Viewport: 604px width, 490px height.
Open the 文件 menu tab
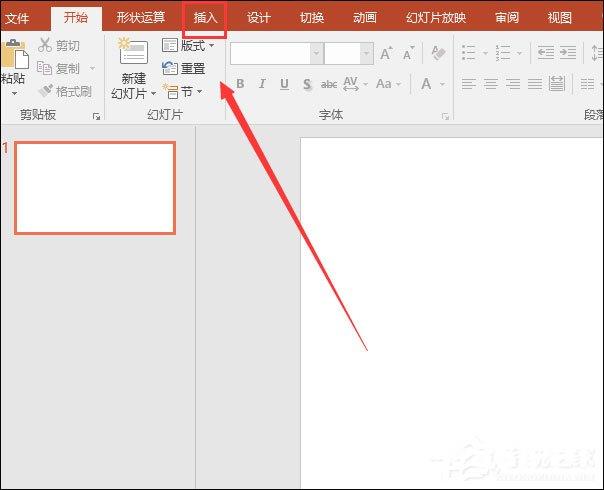pos(17,18)
